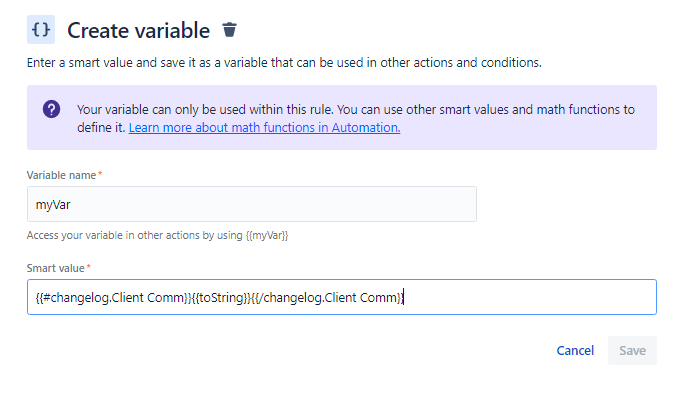Click the purple info banner message text
689x405 pixels.
[x=355, y=118]
